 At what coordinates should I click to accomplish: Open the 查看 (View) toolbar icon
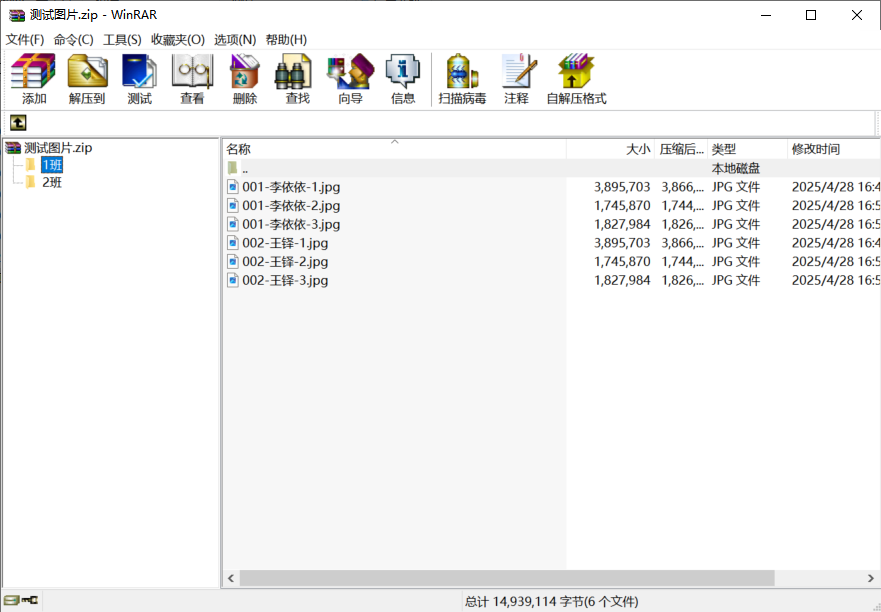click(x=192, y=79)
